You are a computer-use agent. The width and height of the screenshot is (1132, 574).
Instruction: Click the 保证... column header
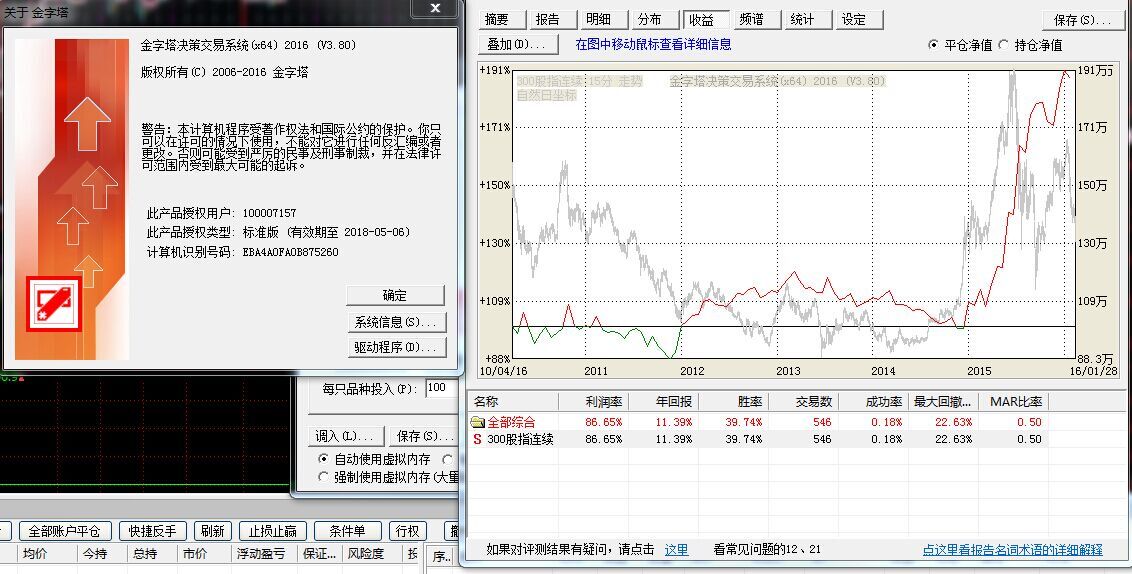tap(319, 554)
